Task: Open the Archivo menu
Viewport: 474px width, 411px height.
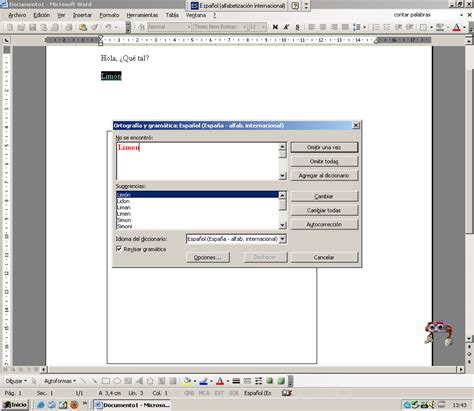Action: click(x=17, y=15)
